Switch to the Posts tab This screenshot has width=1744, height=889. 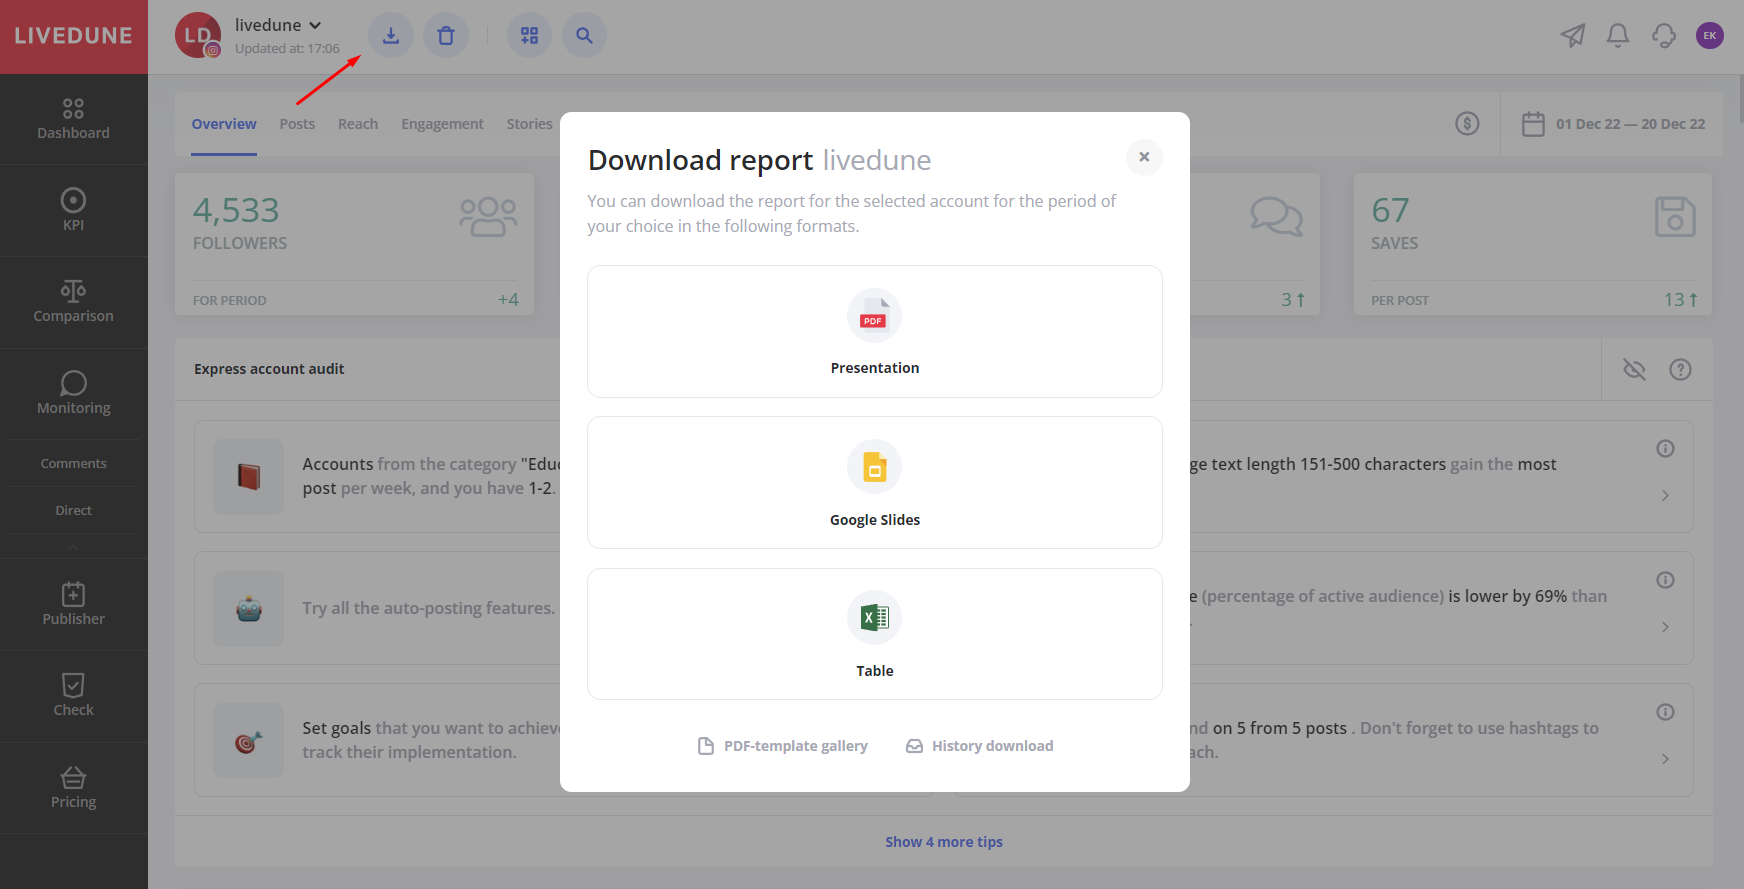click(x=297, y=124)
